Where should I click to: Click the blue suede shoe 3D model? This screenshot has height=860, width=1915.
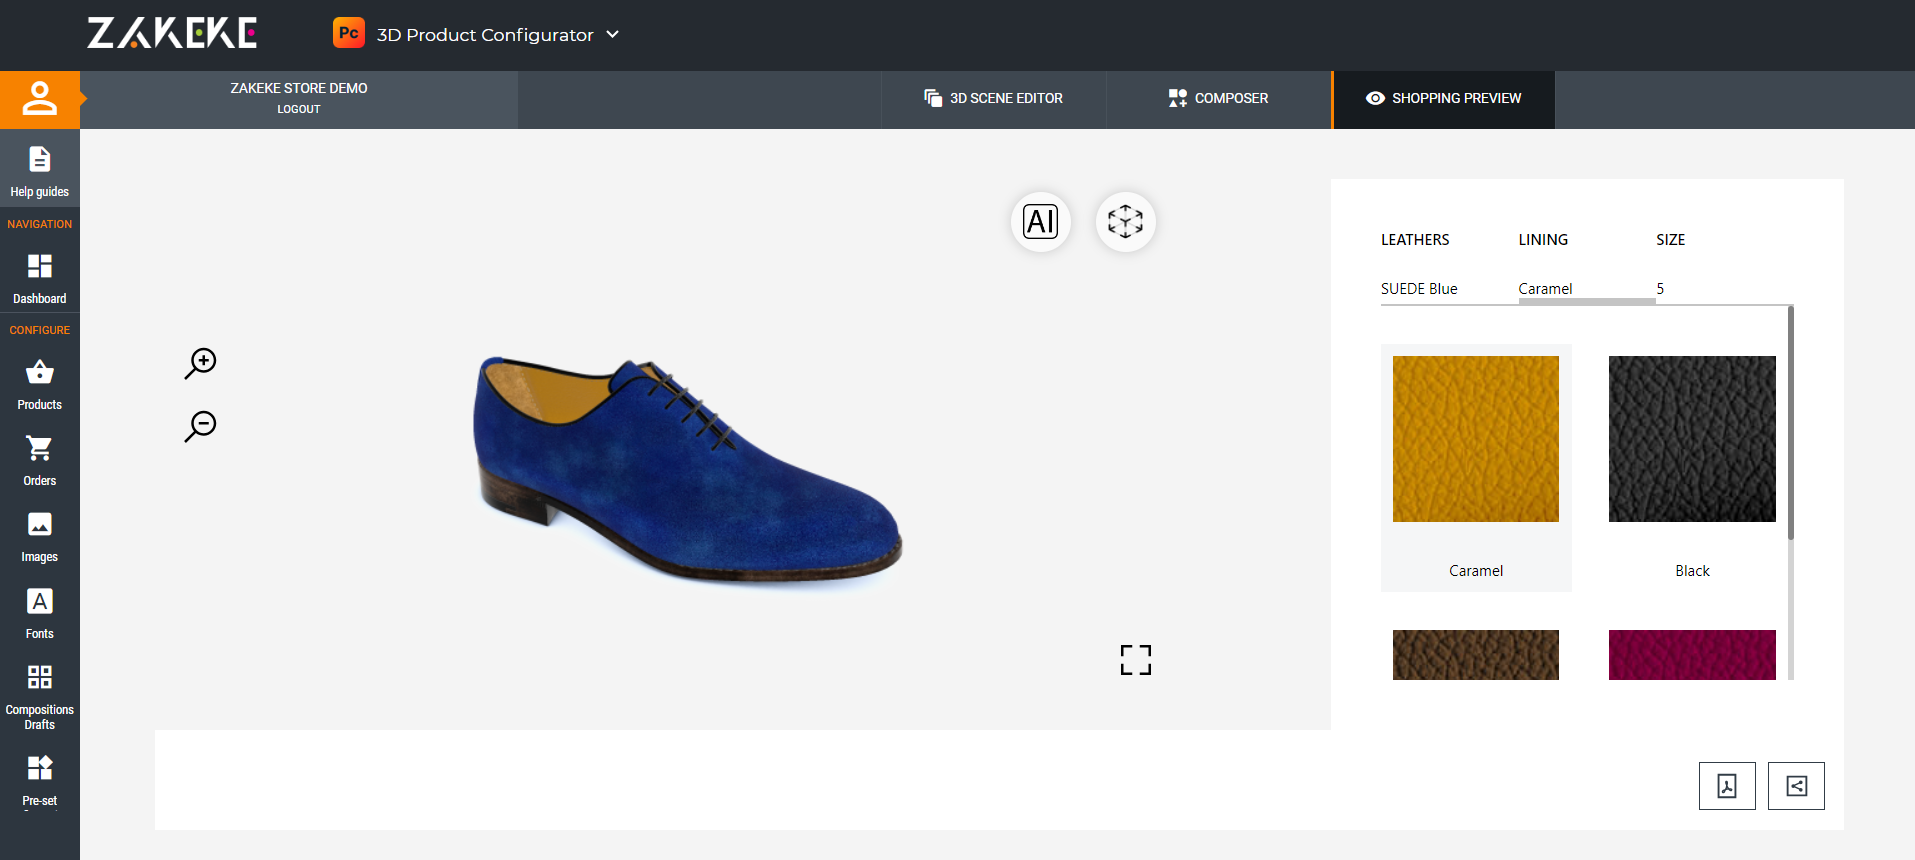point(687,470)
